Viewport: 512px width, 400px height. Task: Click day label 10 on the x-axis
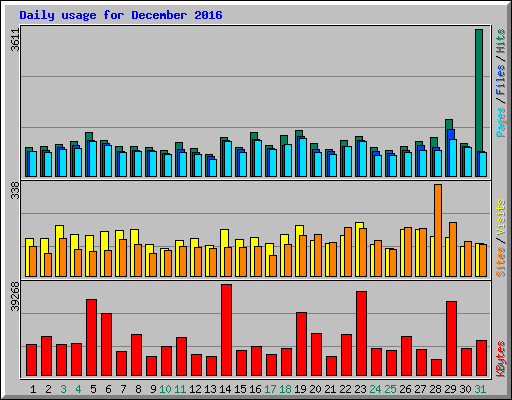[x=165, y=389]
